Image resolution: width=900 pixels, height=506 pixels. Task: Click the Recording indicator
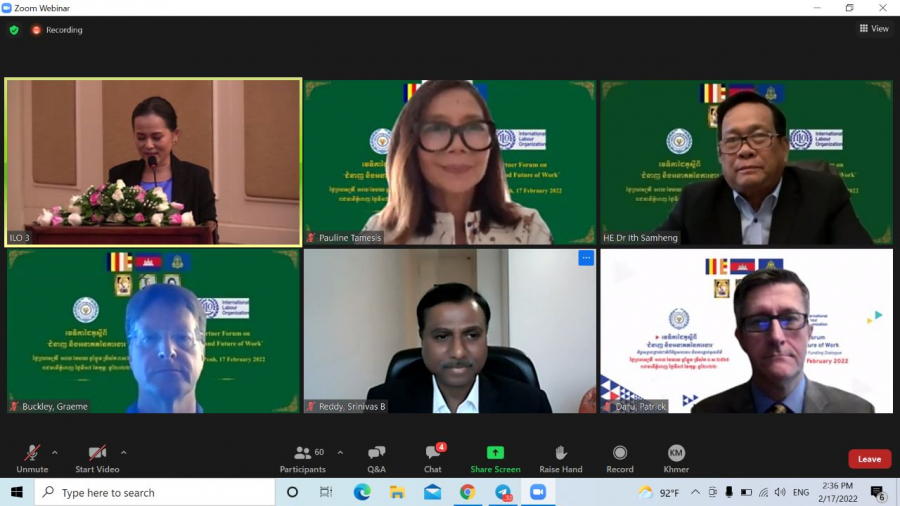pos(57,30)
